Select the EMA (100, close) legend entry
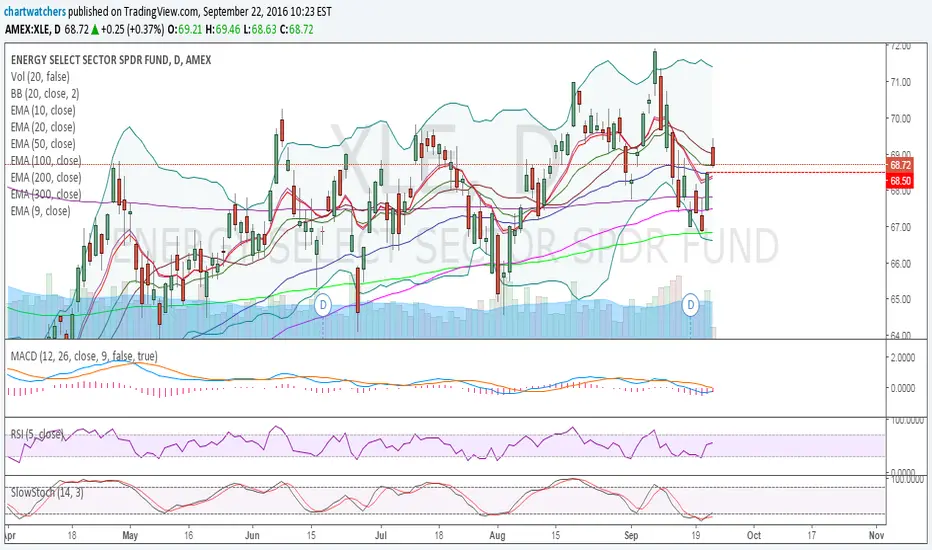932x550 pixels. [46, 161]
